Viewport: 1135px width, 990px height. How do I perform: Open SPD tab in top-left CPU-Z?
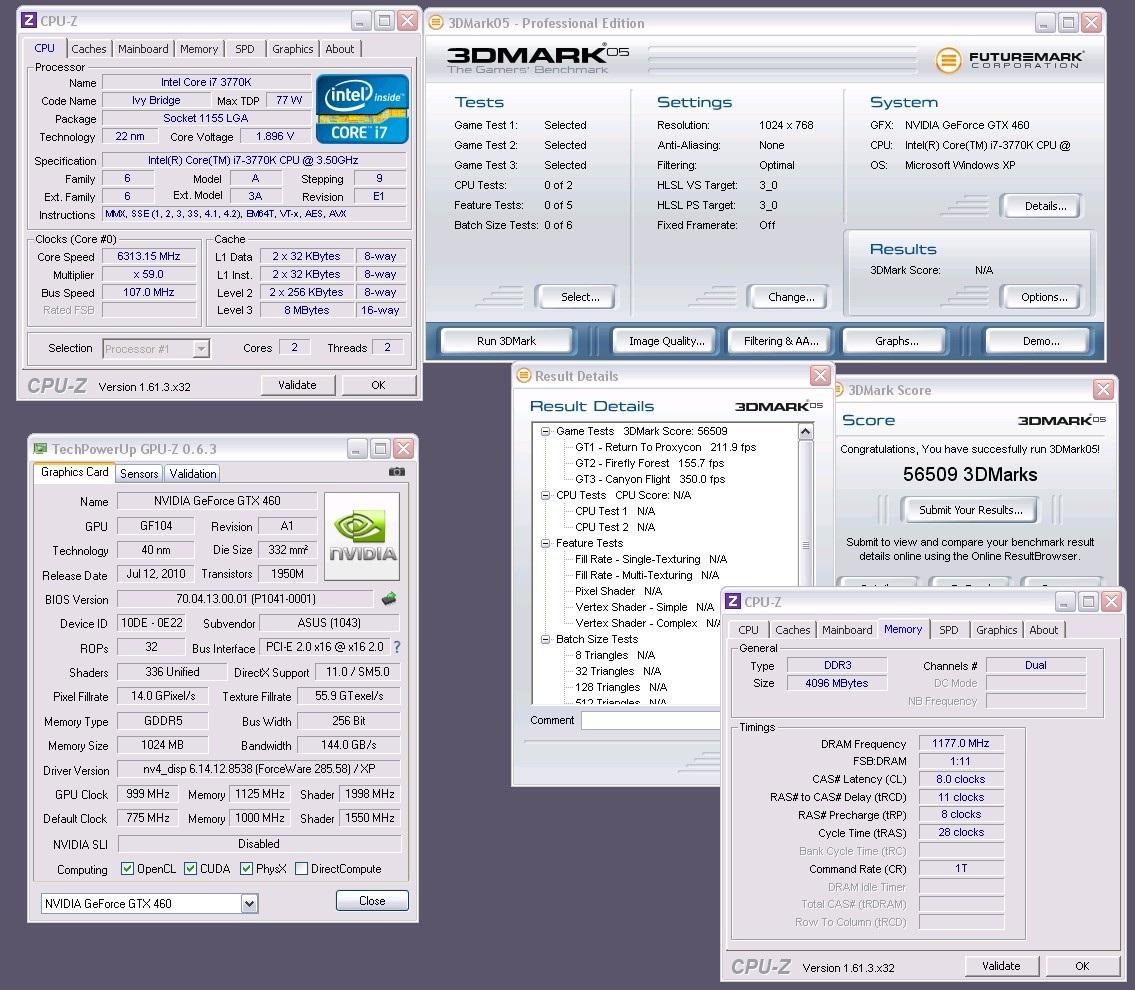pyautogui.click(x=245, y=48)
